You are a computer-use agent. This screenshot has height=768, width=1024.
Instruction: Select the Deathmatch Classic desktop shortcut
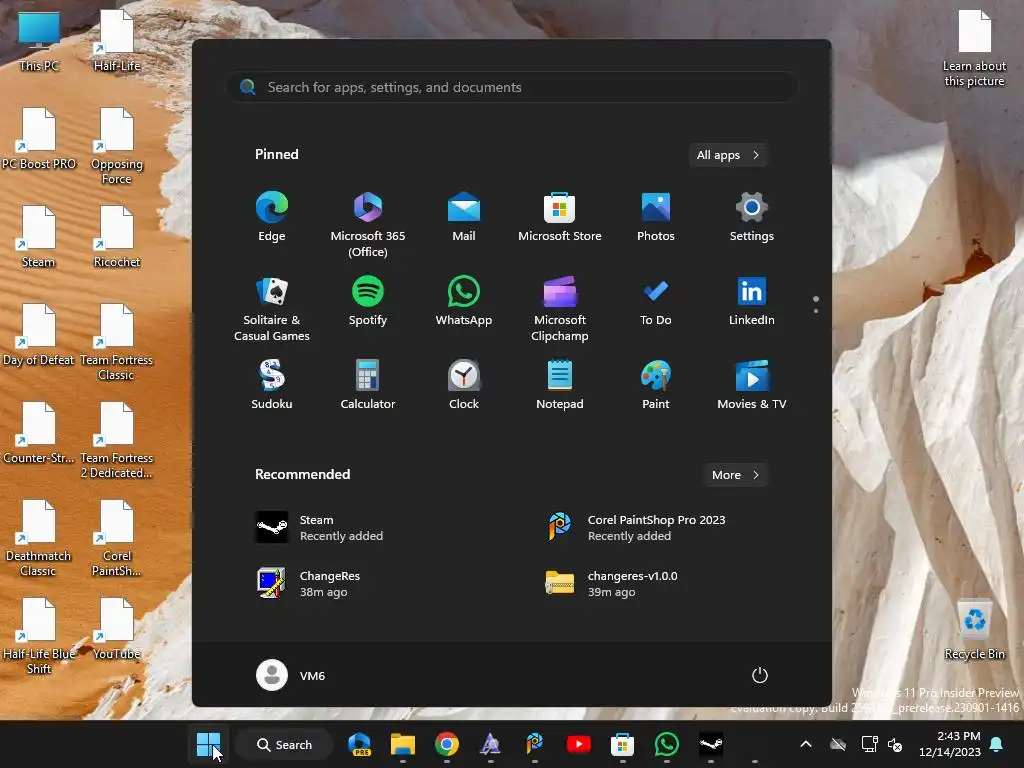pyautogui.click(x=39, y=537)
